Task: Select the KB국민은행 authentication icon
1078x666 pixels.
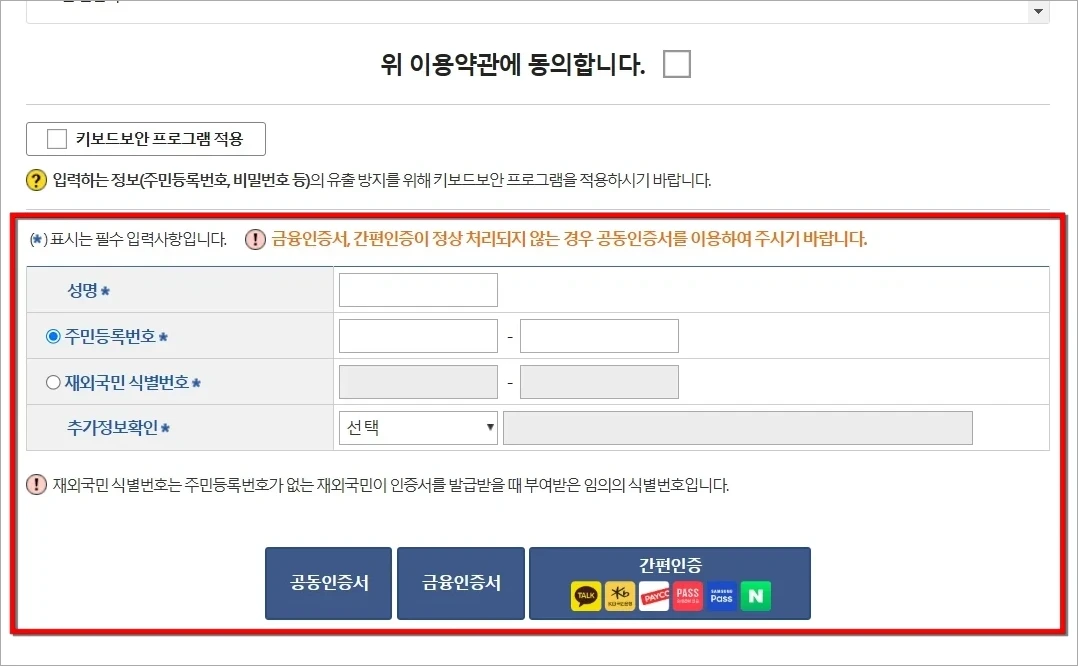Action: click(x=620, y=595)
